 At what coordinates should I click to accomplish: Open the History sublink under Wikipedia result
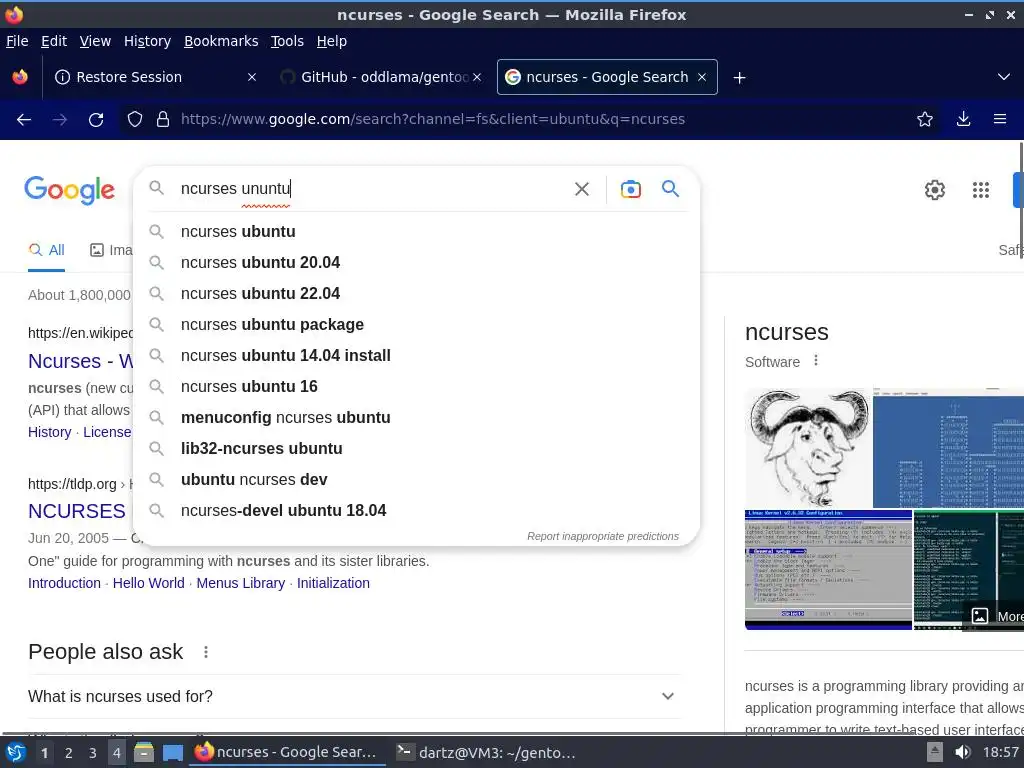[x=50, y=432]
